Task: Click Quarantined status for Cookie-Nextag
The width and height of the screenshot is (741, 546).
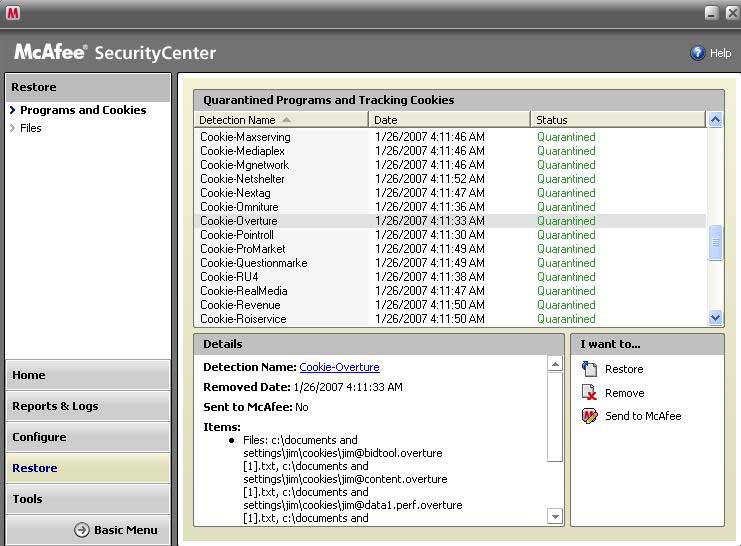Action: tap(566, 193)
